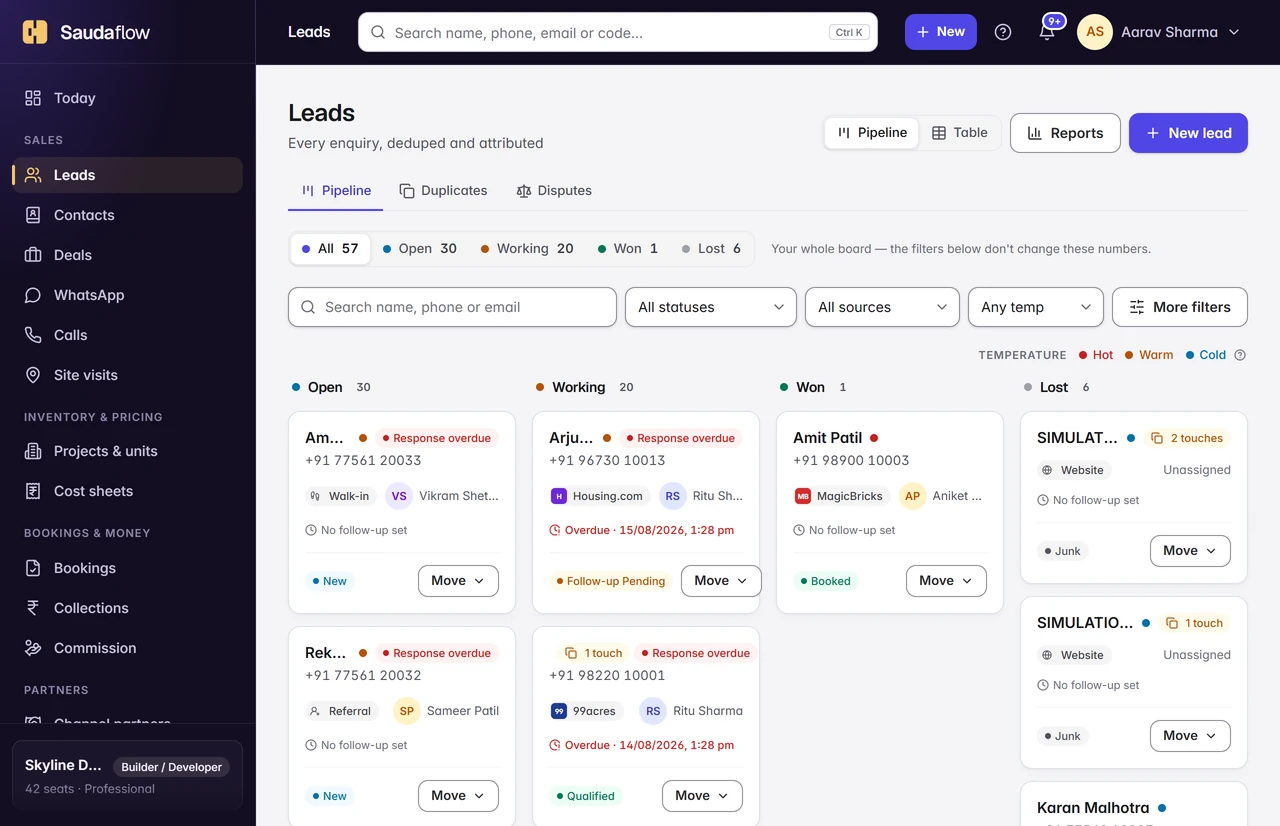The image size is (1280, 826).
Task: Click the temperature legend info icon
Action: pyautogui.click(x=1240, y=355)
